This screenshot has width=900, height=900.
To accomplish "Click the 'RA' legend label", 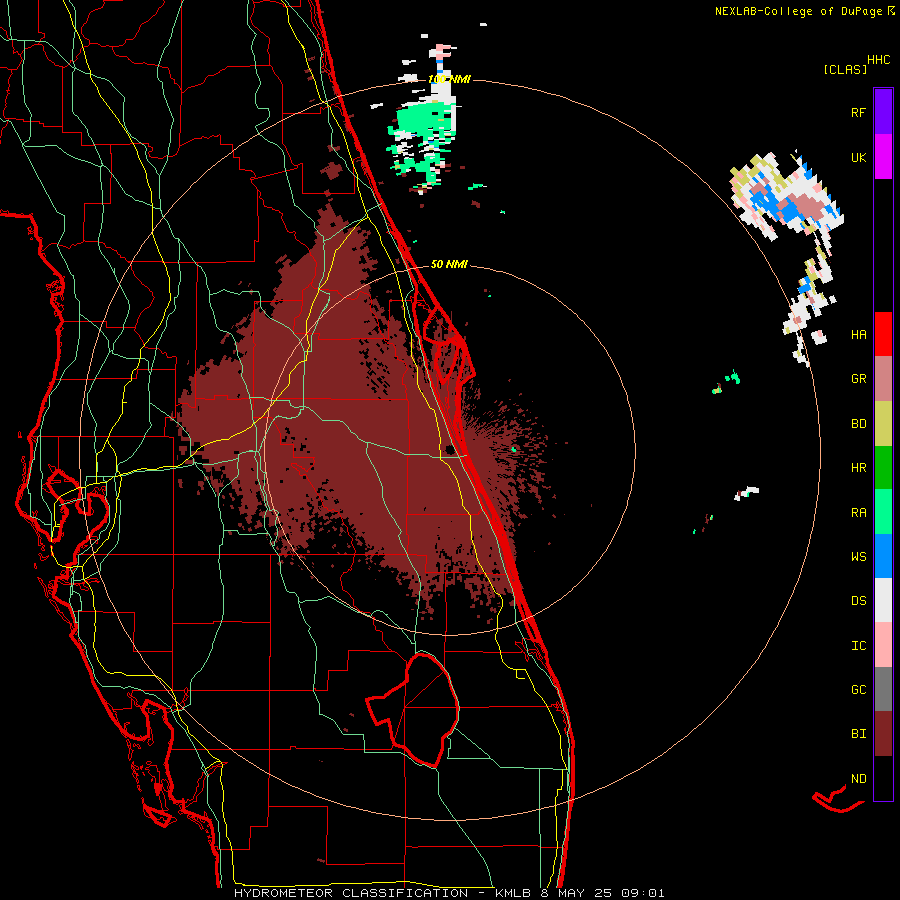I will [858, 513].
